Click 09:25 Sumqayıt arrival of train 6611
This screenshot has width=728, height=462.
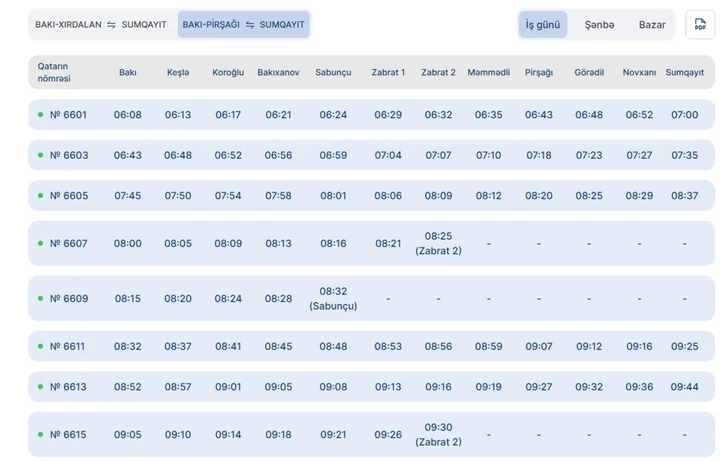pyautogui.click(x=684, y=346)
